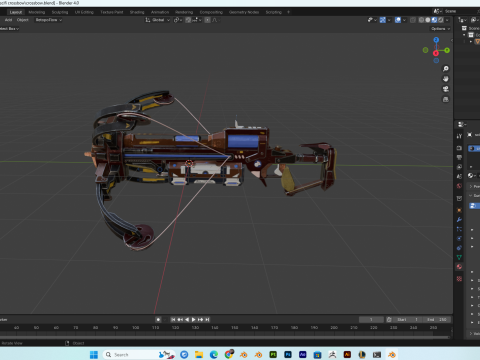Click the viewport pan hand icon
Screen dimensions: 480x360
tap(446, 79)
